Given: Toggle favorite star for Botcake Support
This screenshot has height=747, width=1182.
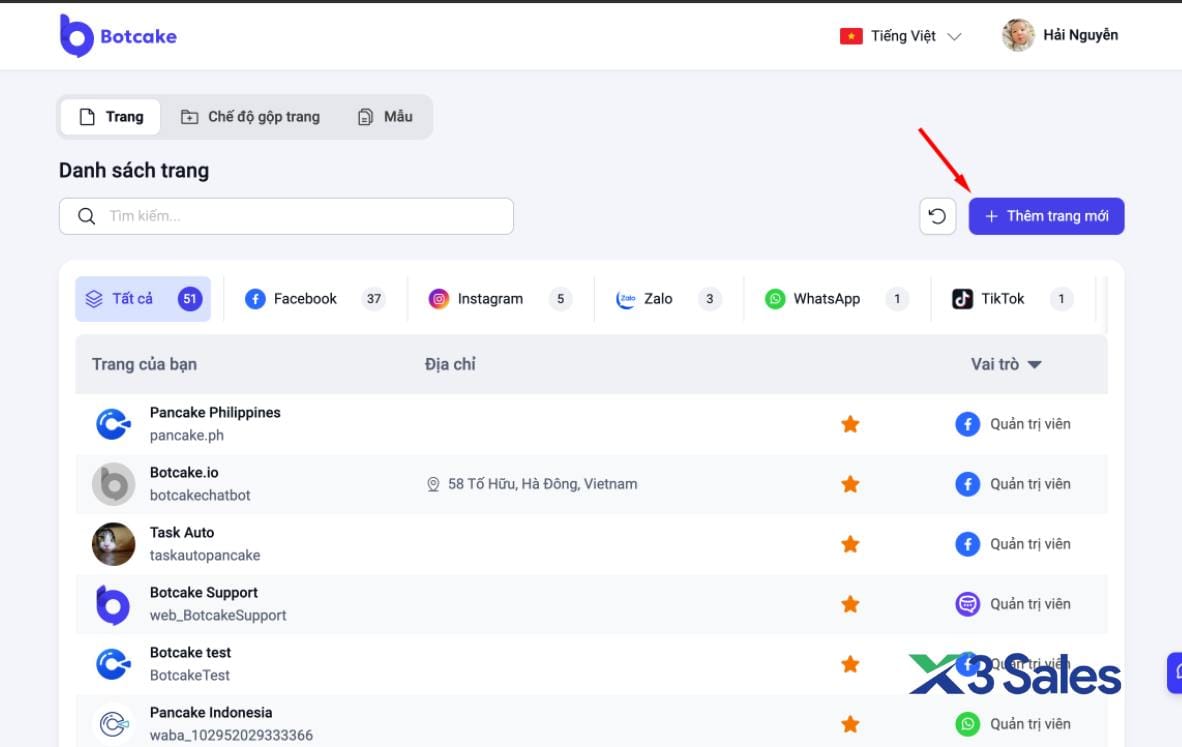Looking at the screenshot, I should [x=850, y=604].
